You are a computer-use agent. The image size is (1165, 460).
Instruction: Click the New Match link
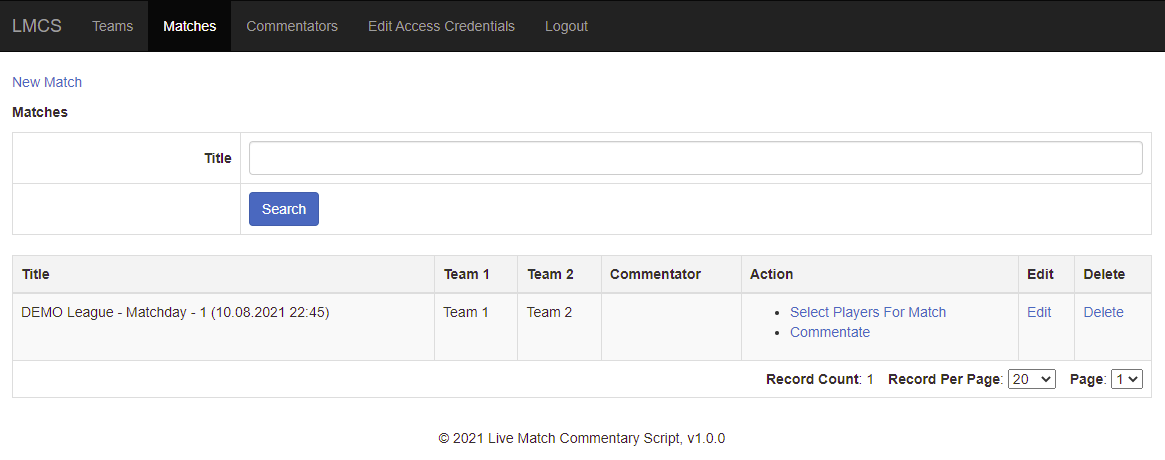click(x=47, y=82)
